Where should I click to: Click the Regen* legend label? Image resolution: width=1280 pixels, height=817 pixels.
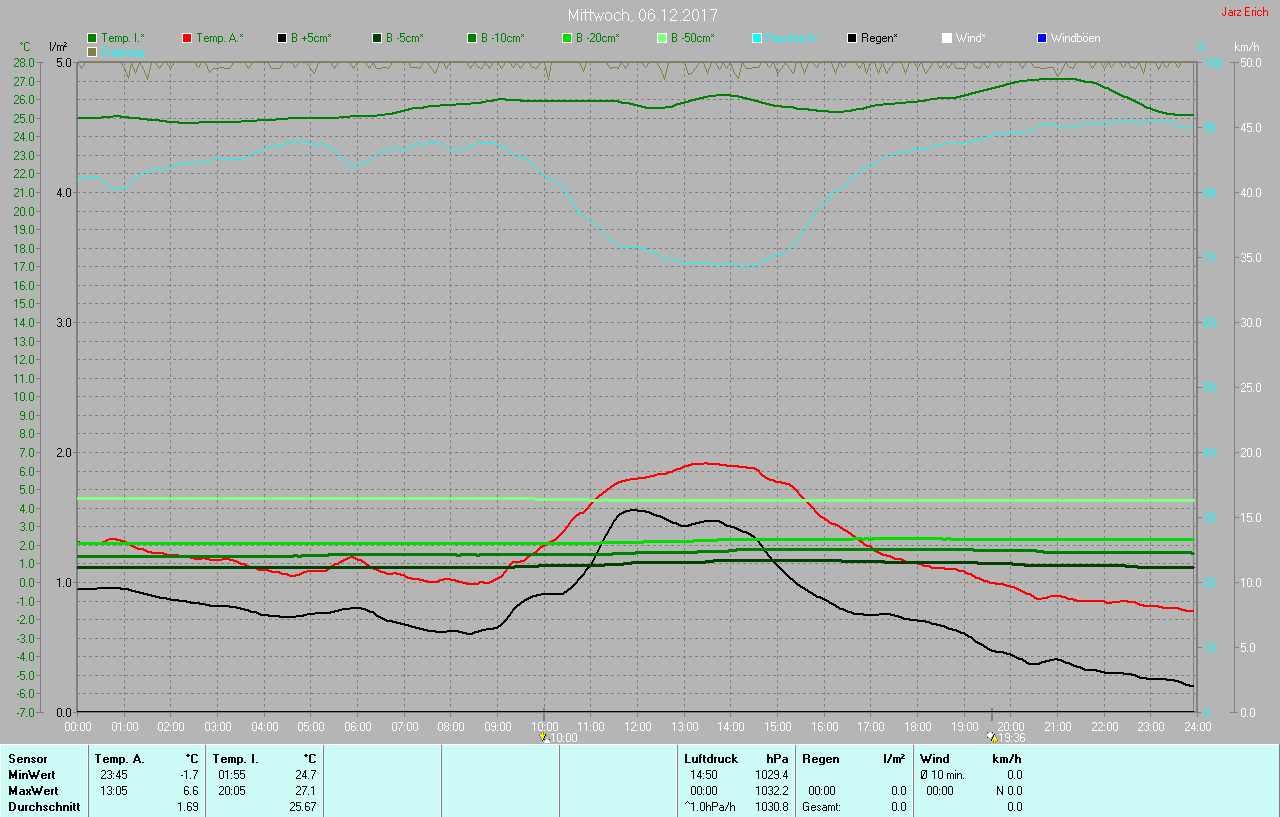879,38
